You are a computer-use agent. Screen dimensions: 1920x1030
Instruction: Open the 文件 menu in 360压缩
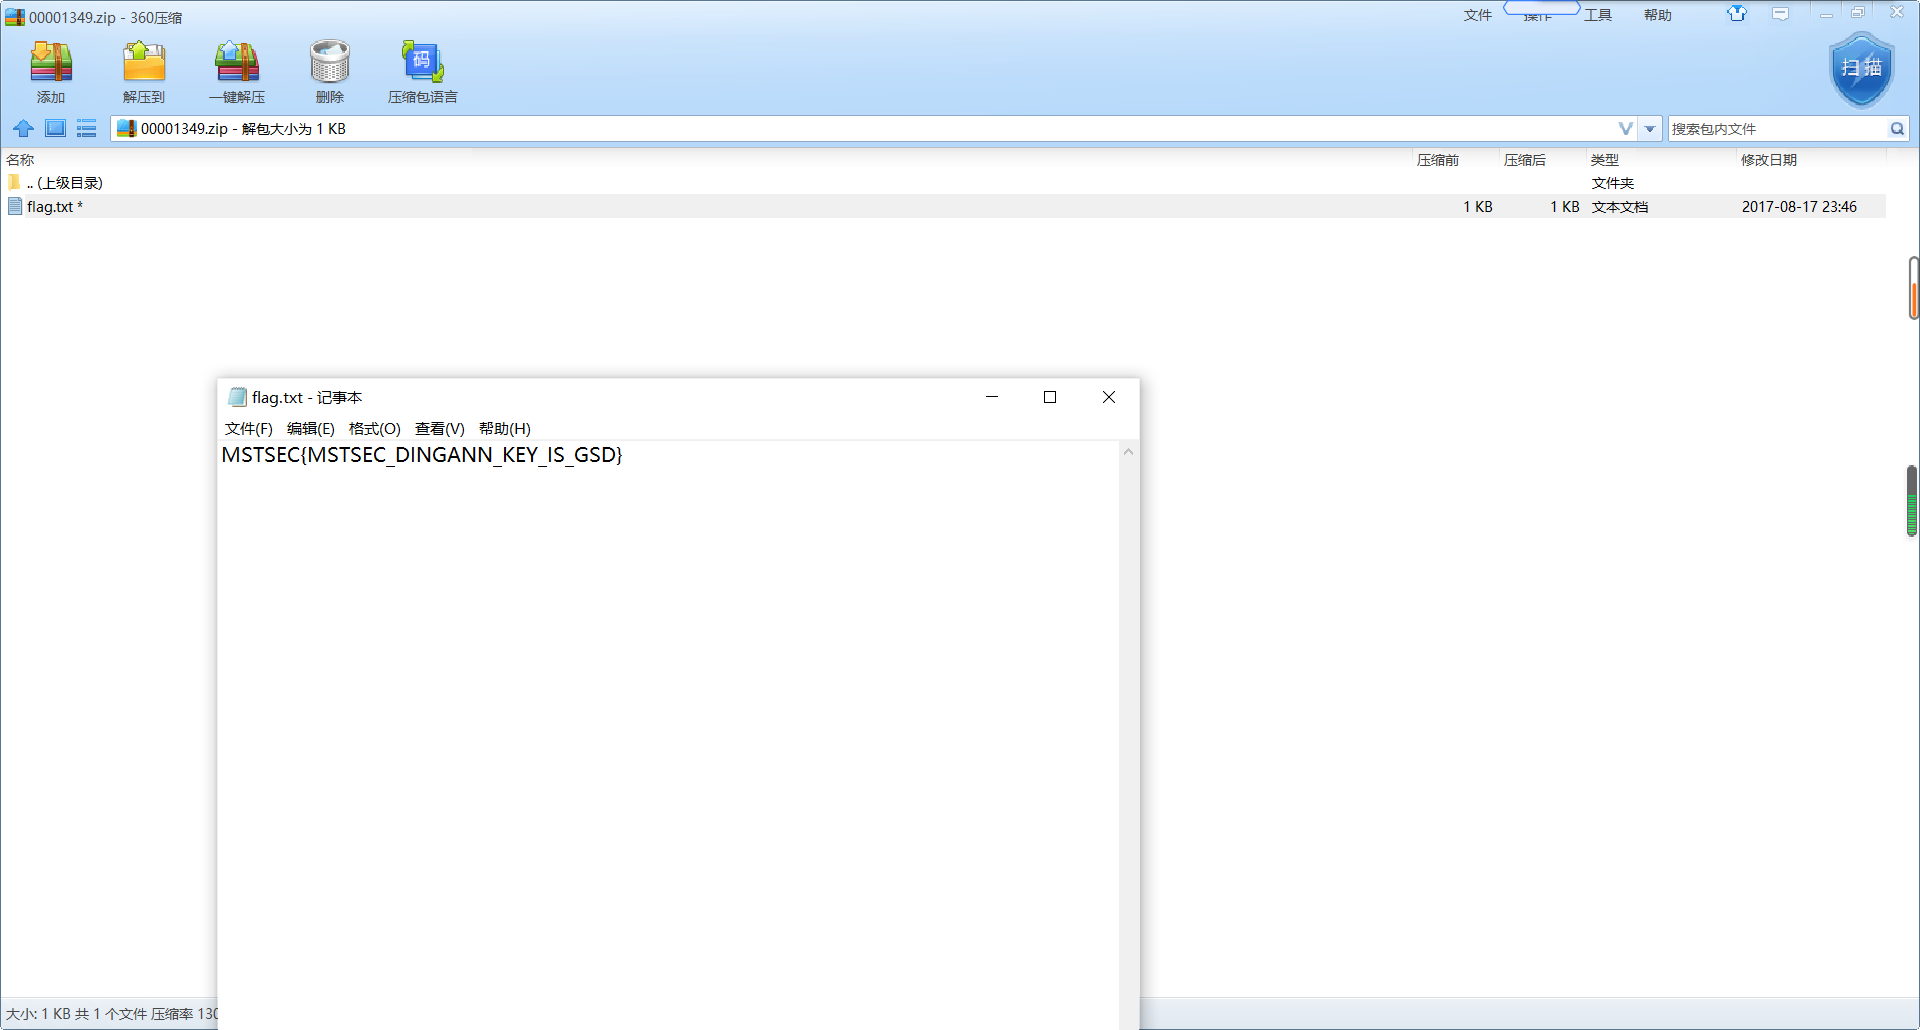point(1477,15)
